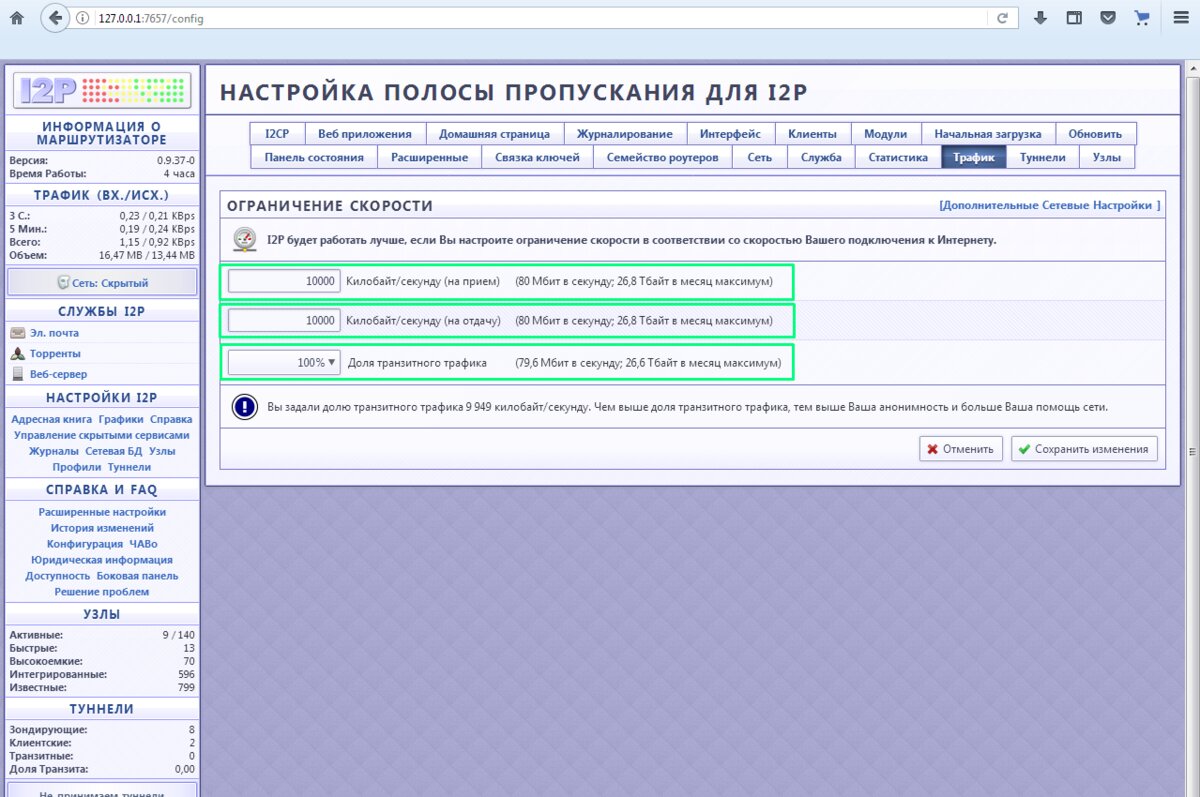The height and width of the screenshot is (797, 1200).
Task: Open browser downloads arrow icon
Action: (1040, 18)
